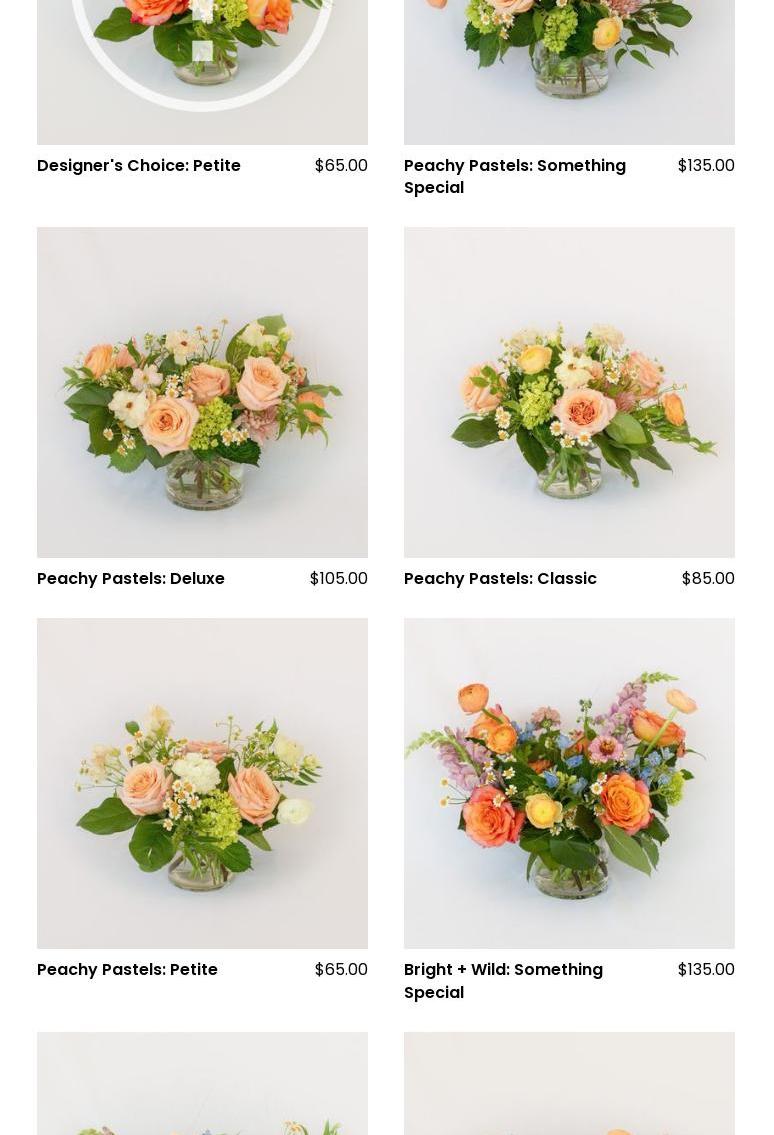Screen dimensions: 774x1135
Task: Open the Peachy Pastels: Petite title link
Action: point(127,970)
